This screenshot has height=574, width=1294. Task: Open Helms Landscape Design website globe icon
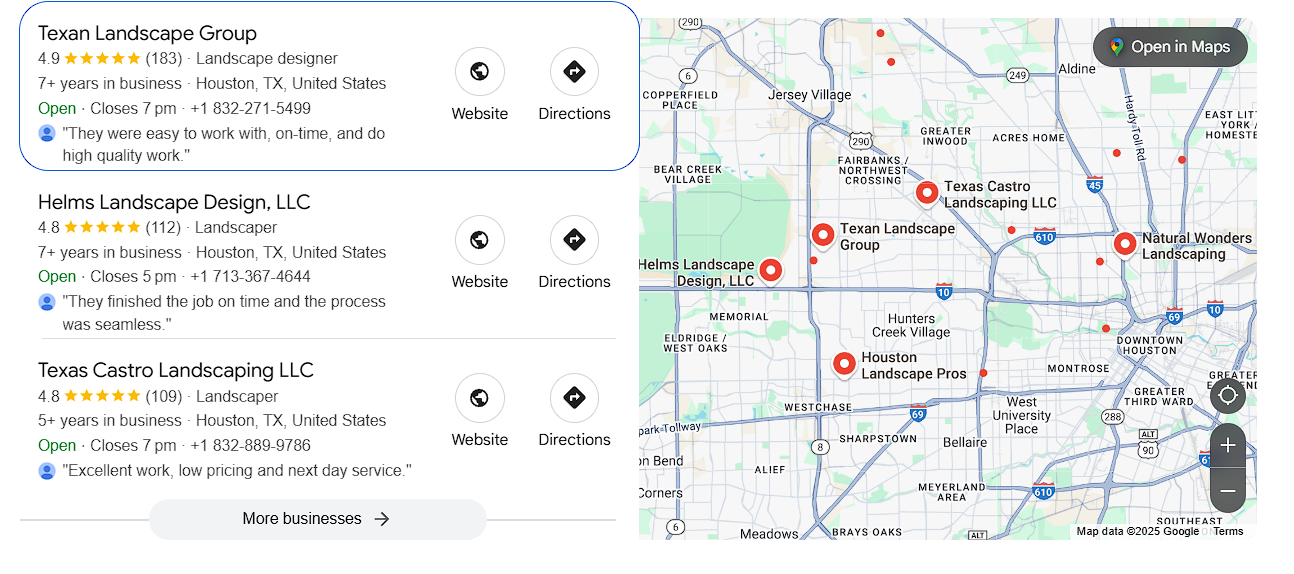(x=479, y=239)
